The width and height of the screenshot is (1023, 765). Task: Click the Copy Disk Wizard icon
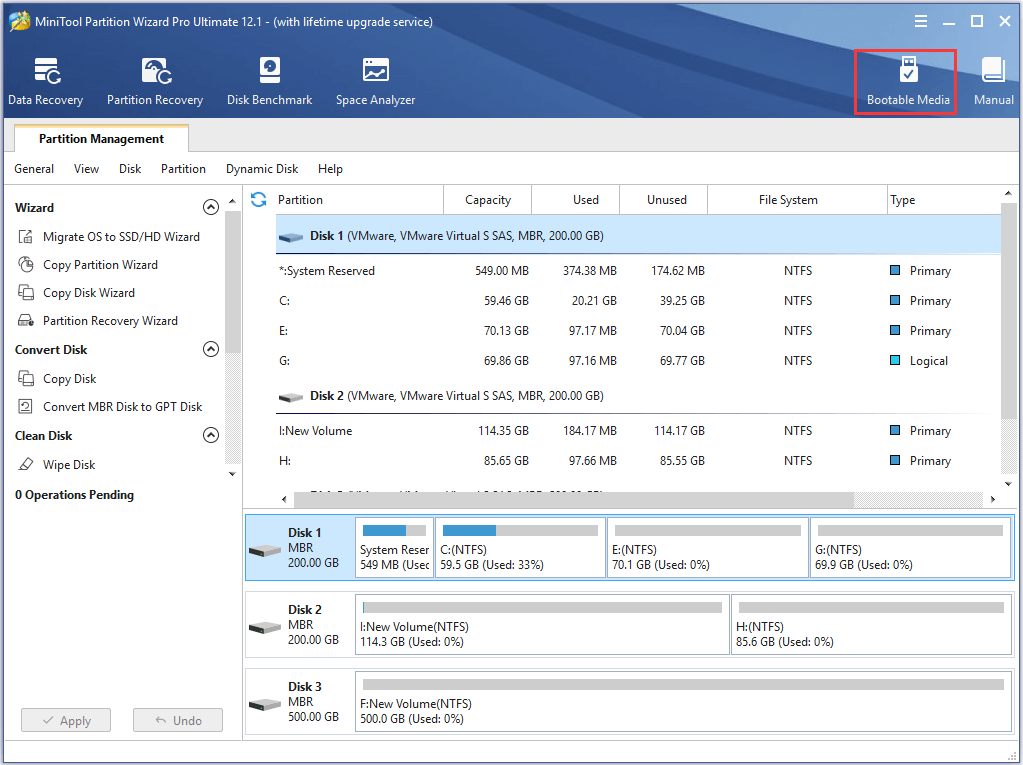pyautogui.click(x=25, y=293)
